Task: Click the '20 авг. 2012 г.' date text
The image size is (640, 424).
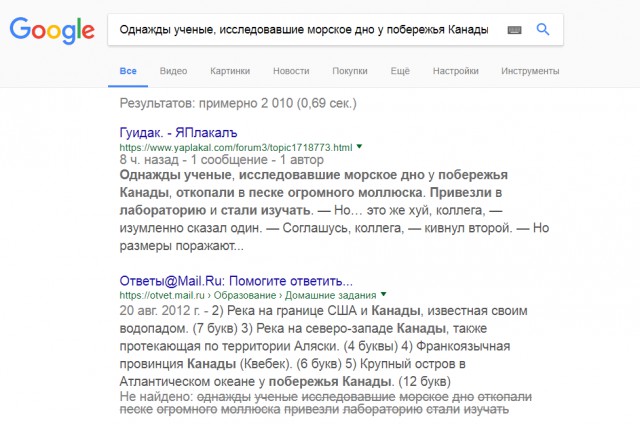Action: pyautogui.click(x=160, y=311)
